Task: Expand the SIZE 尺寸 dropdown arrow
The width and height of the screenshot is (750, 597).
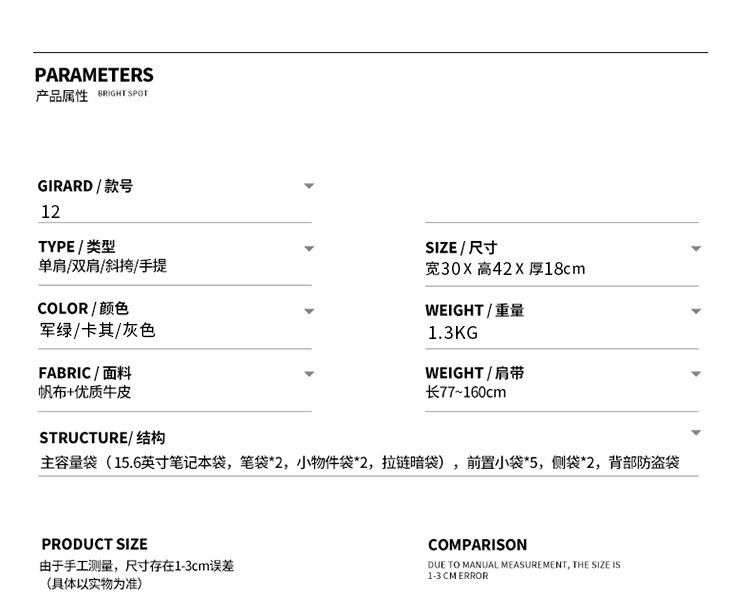Action: pos(696,248)
